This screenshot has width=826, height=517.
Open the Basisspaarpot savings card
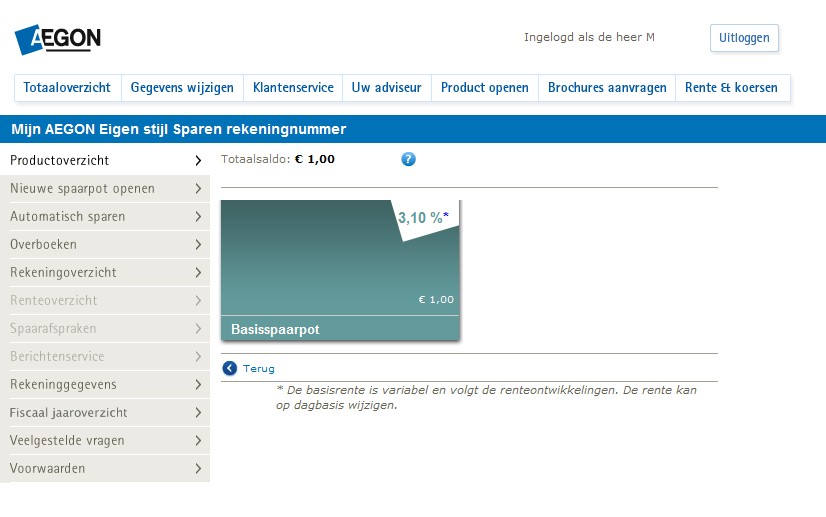click(340, 270)
